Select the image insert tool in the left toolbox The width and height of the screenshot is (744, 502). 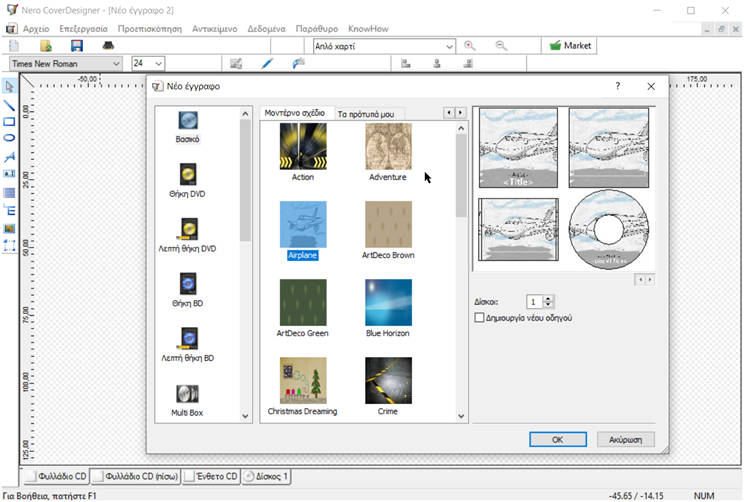tap(9, 229)
